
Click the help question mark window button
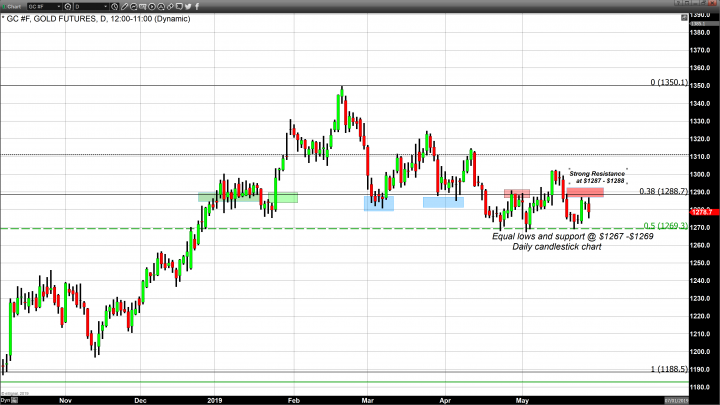[x=679, y=3]
